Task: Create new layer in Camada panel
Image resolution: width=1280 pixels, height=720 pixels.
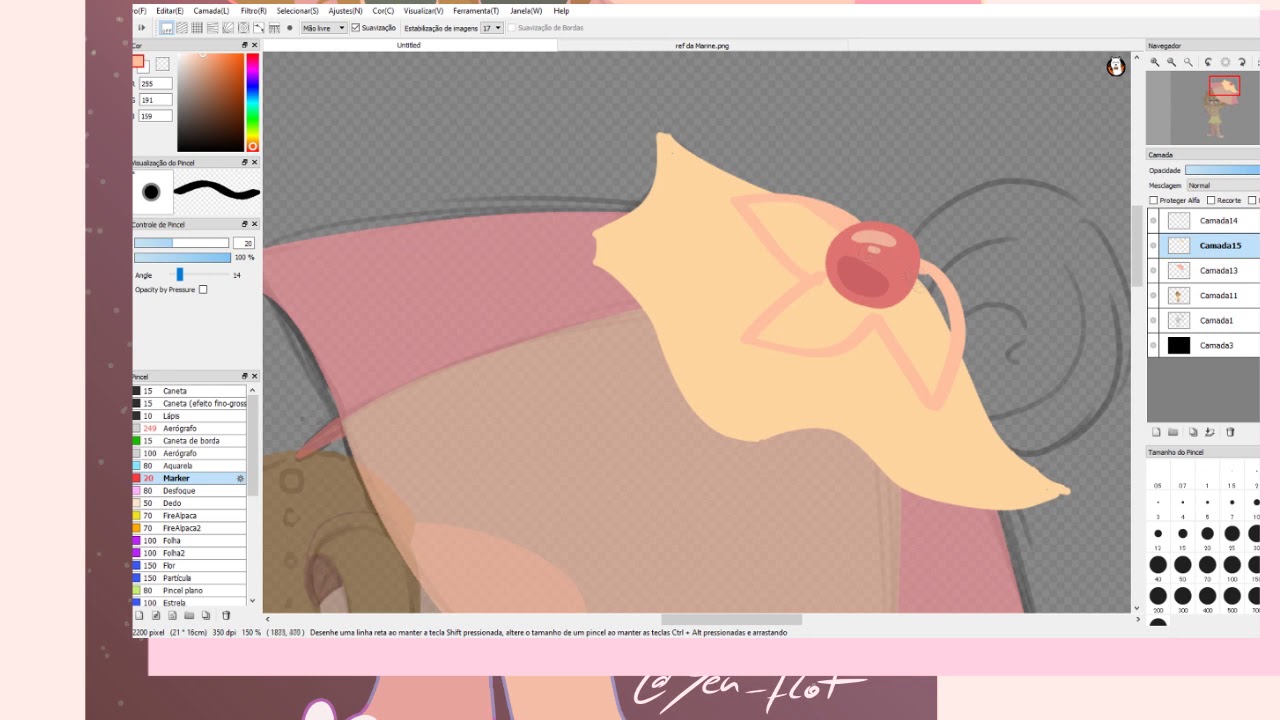Action: click(x=1156, y=432)
